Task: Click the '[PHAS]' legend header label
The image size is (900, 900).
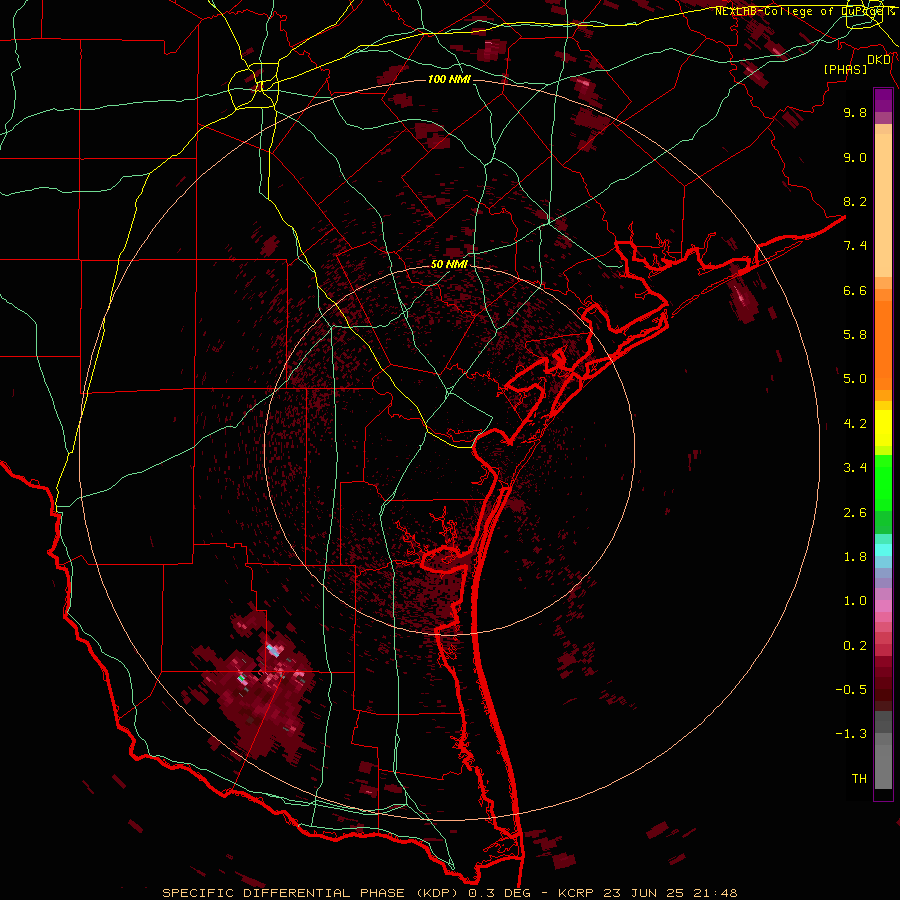Action: coord(845,69)
